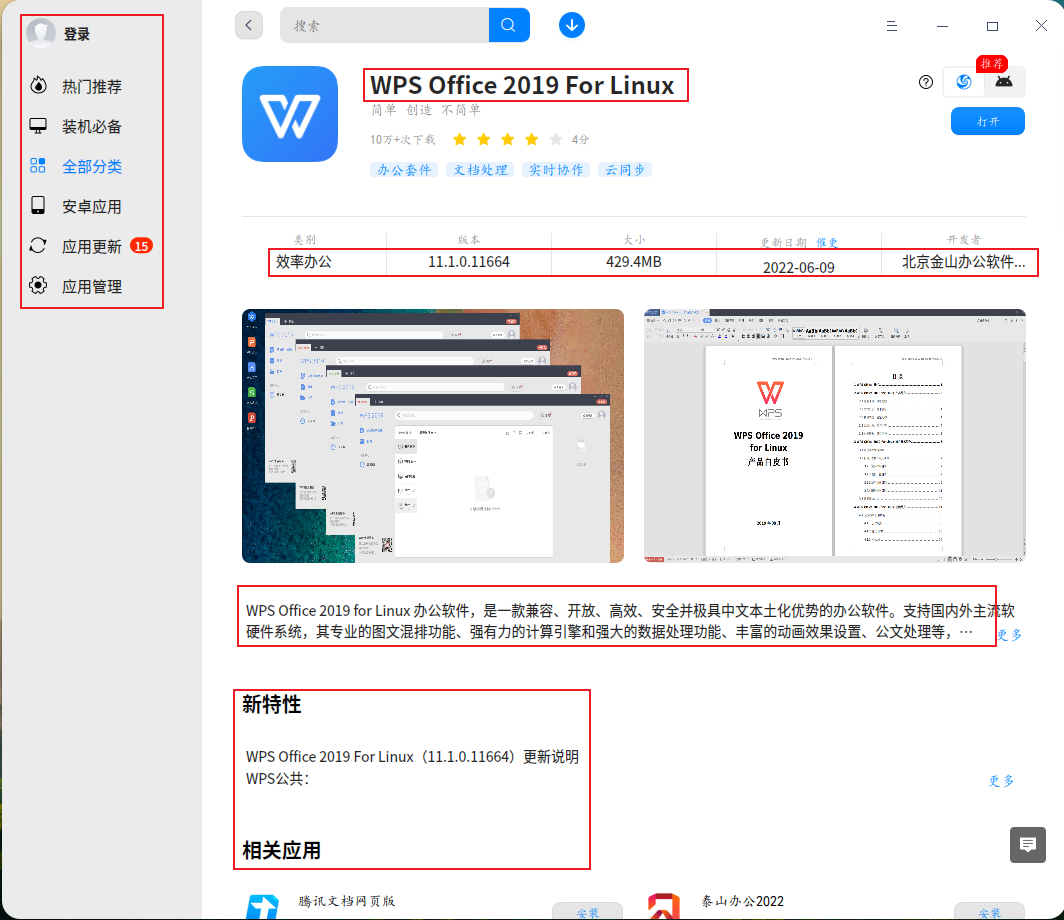1064x920 pixels.
Task: Click the WPS Office app logo
Action: point(290,114)
